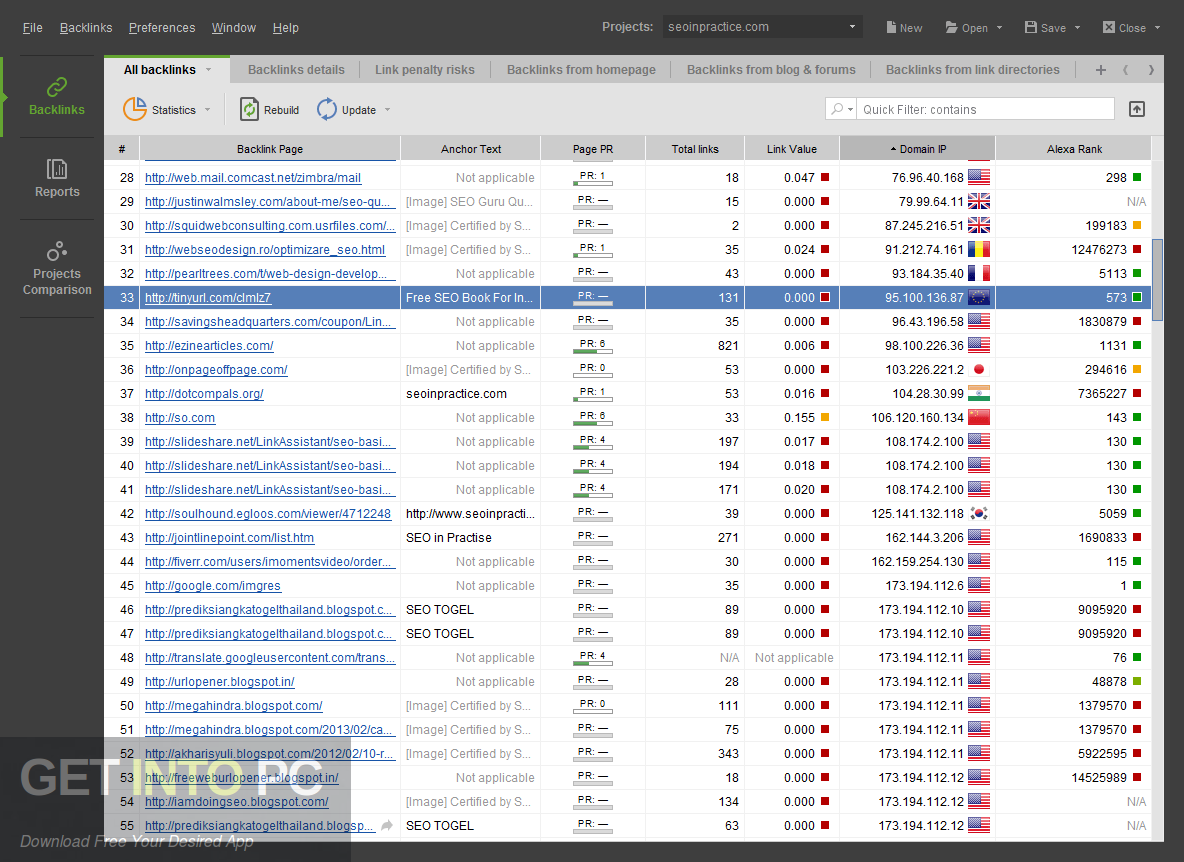Screen dimensions: 1184x862
Task: Click the EU flag for 95.100.136.87
Action: (979, 297)
